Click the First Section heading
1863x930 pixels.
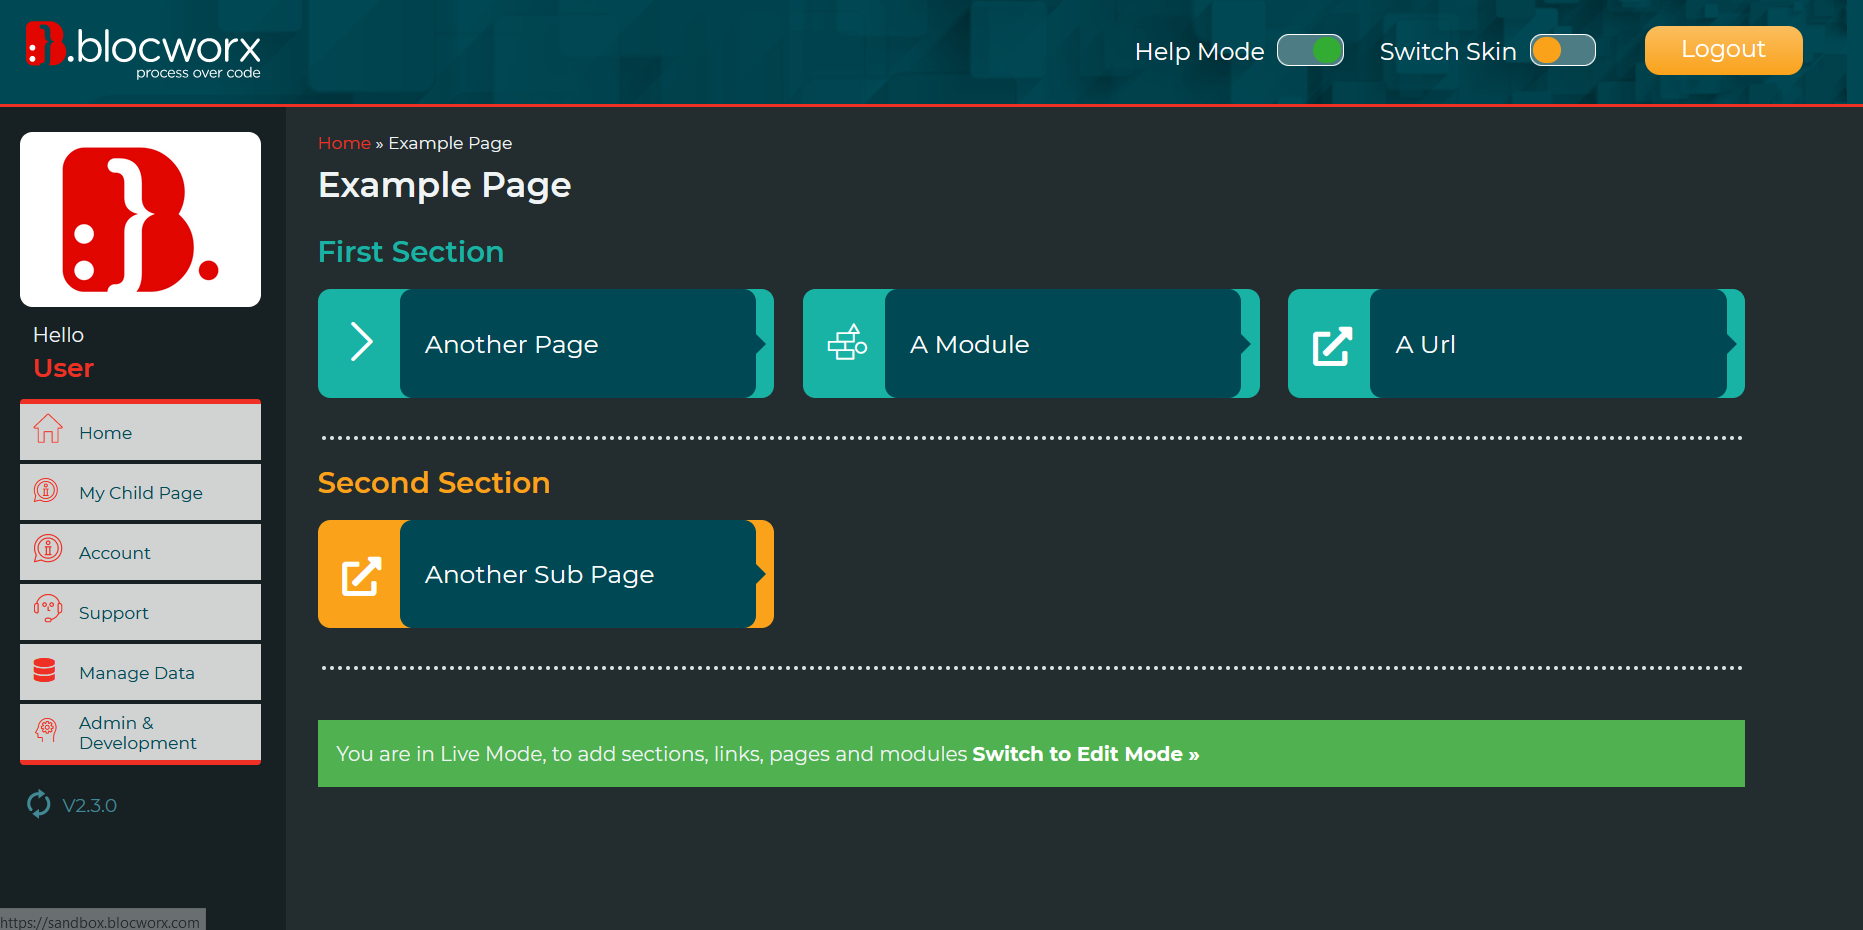pos(411,252)
